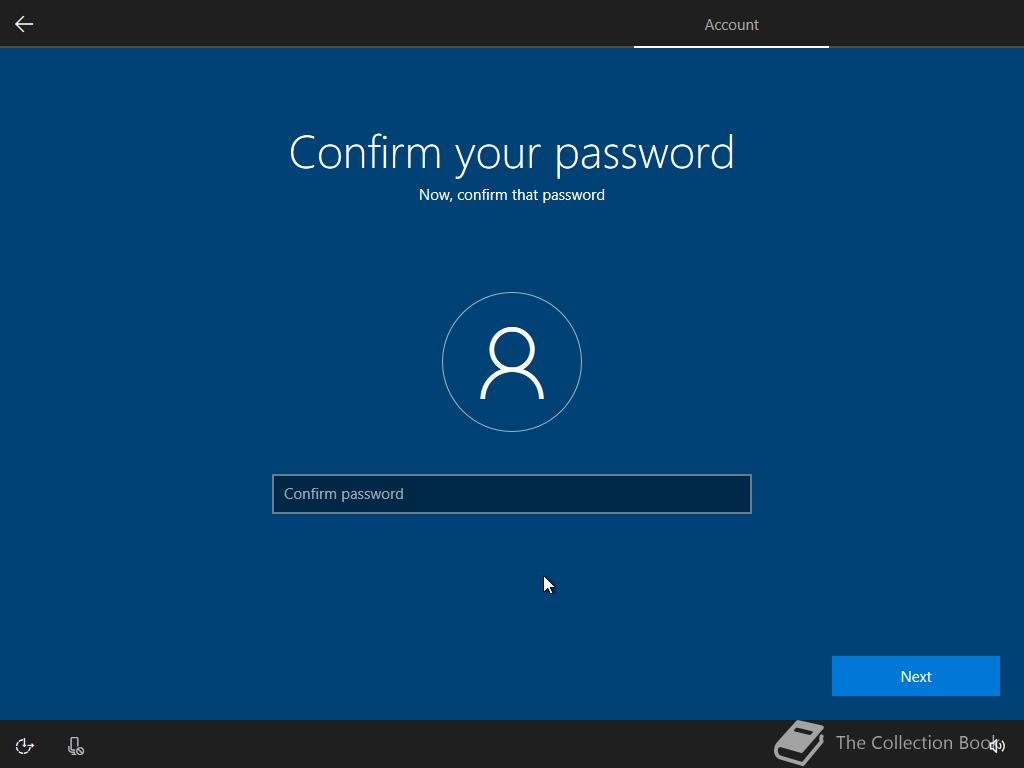This screenshot has height=768, width=1024.
Task: Go back with the arrow icon
Action: pos(24,24)
